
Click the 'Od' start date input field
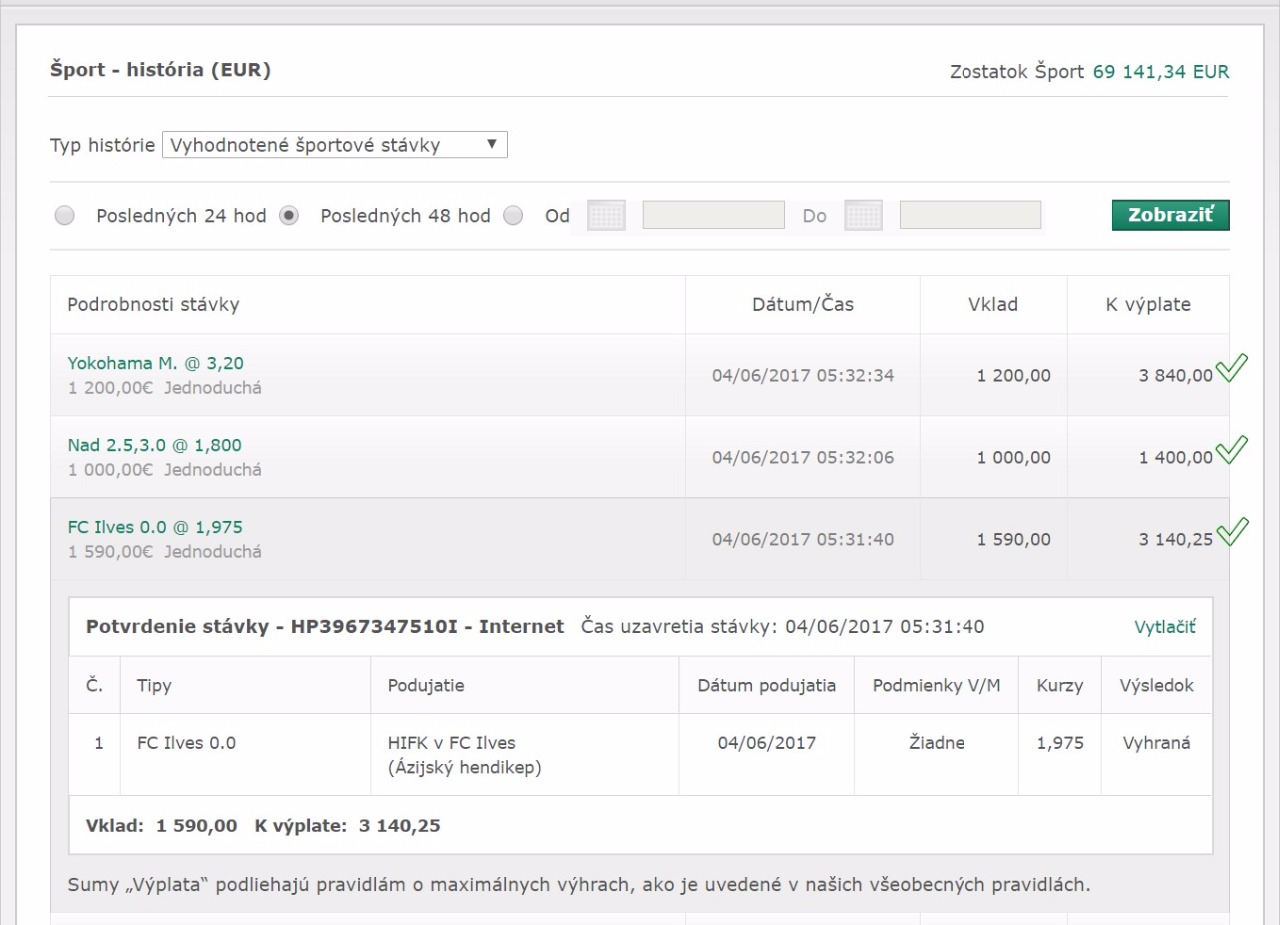[x=713, y=215]
